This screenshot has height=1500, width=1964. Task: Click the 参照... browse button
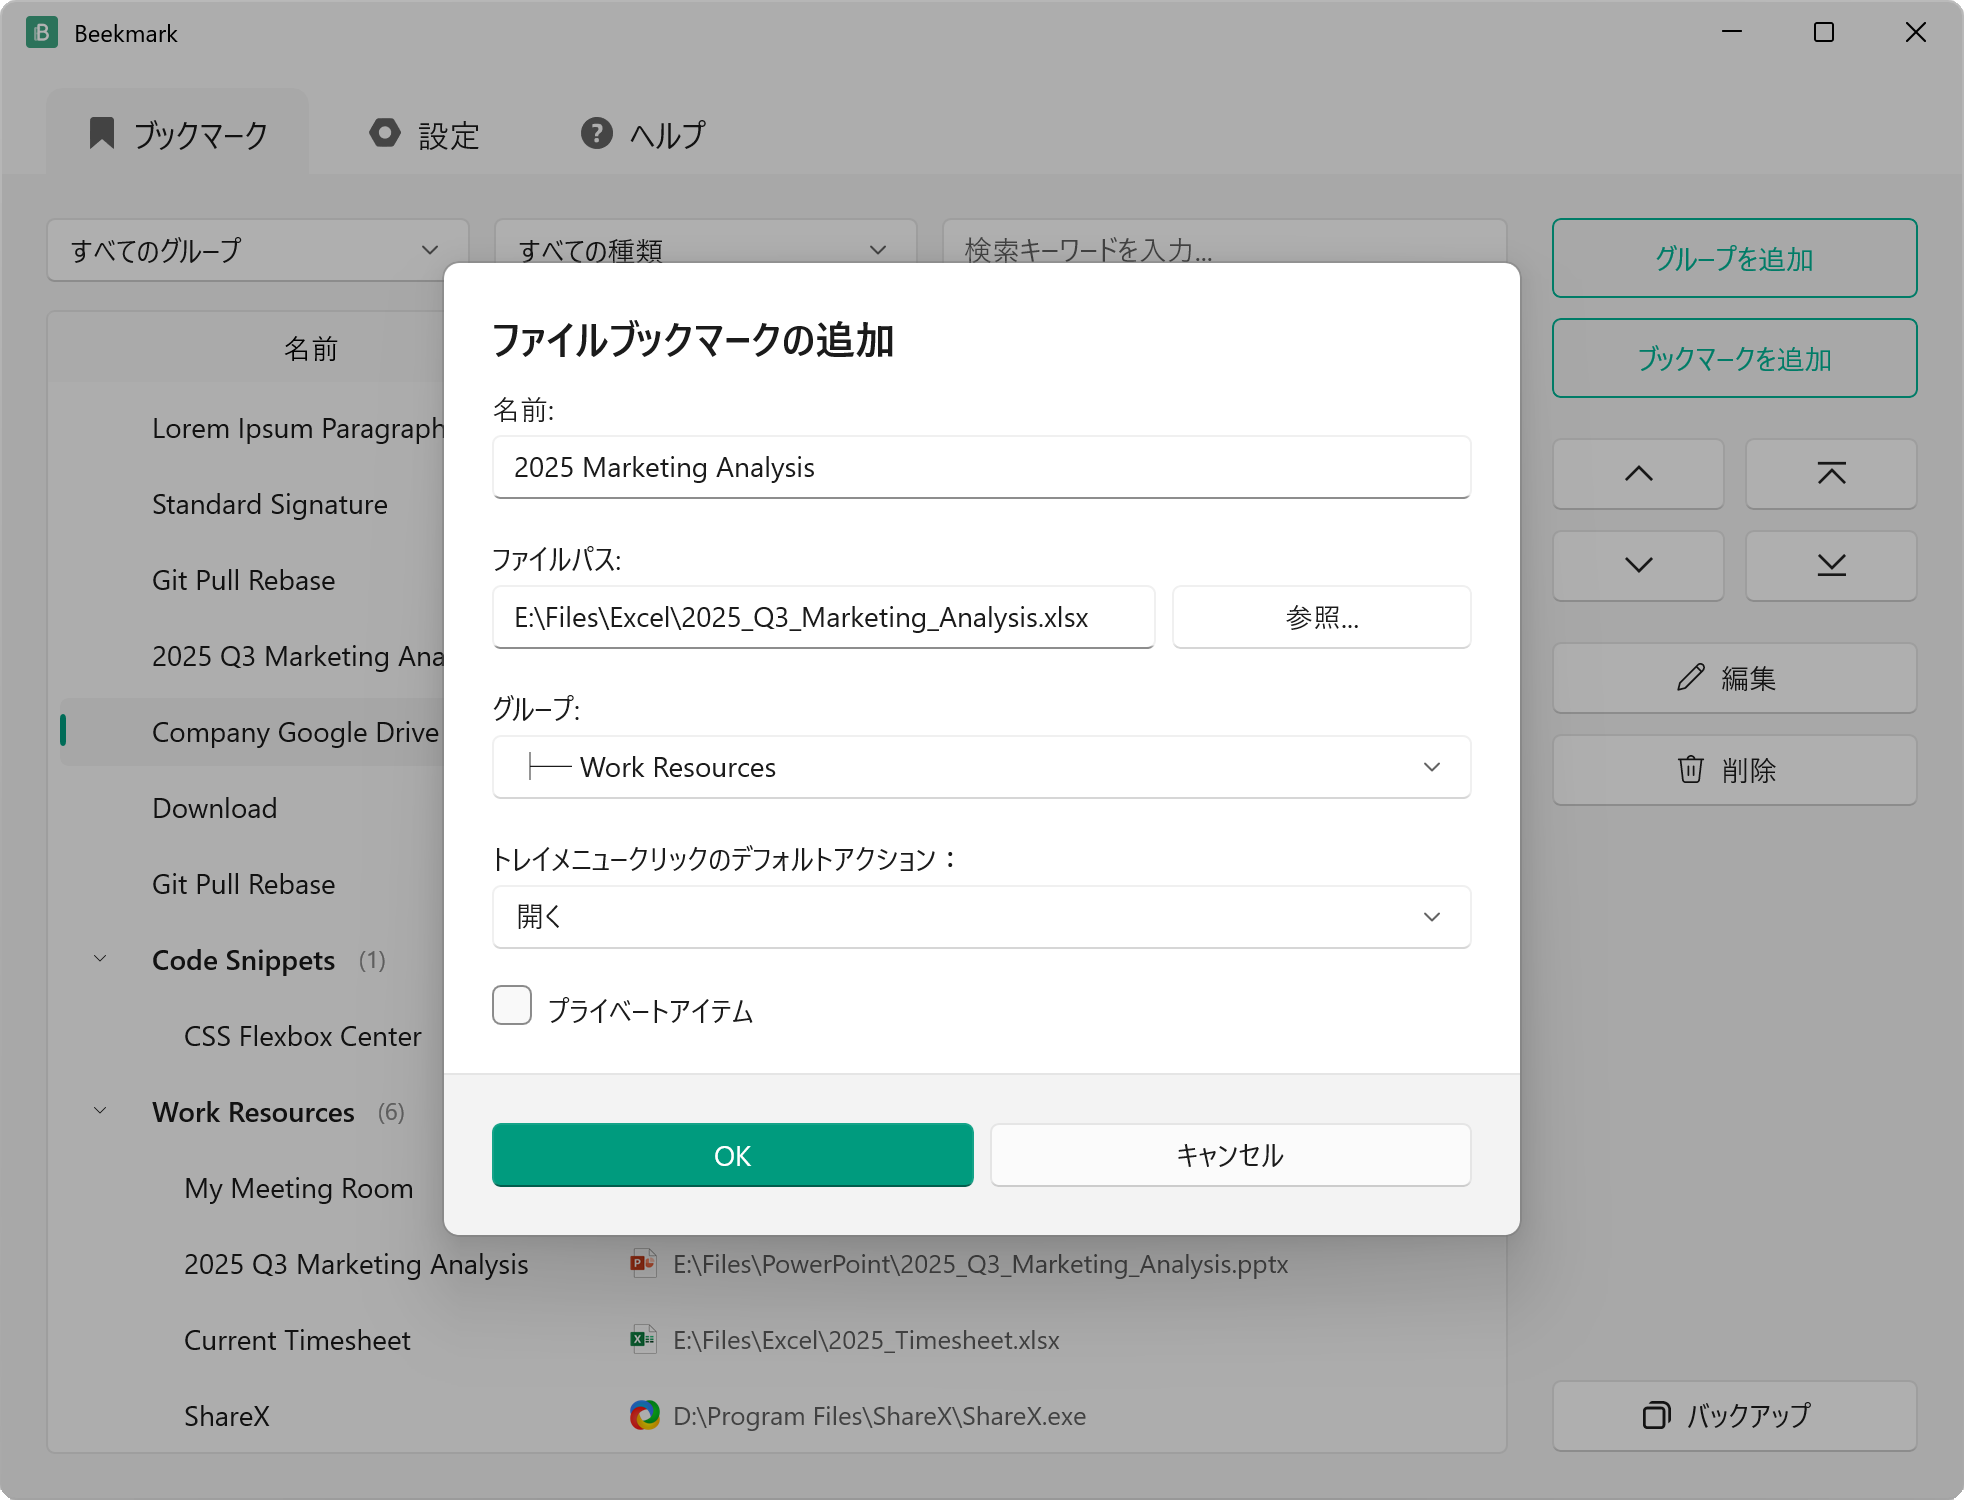coord(1321,617)
